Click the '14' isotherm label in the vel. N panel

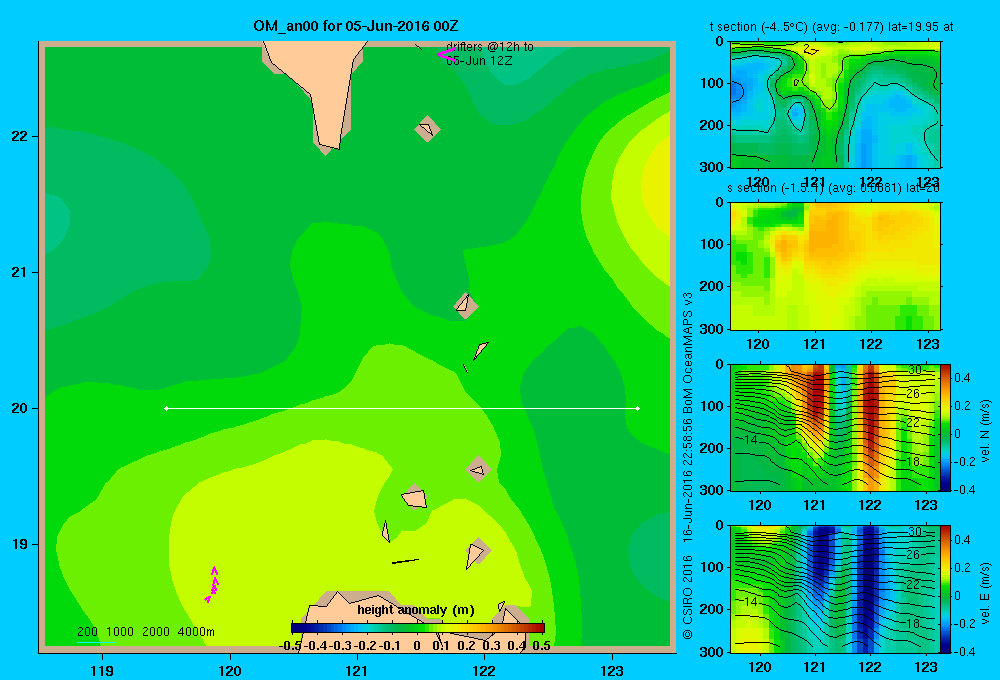coord(751,440)
